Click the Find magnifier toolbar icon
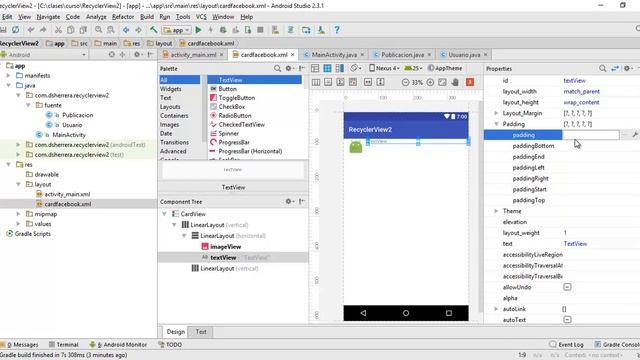 (98, 30)
